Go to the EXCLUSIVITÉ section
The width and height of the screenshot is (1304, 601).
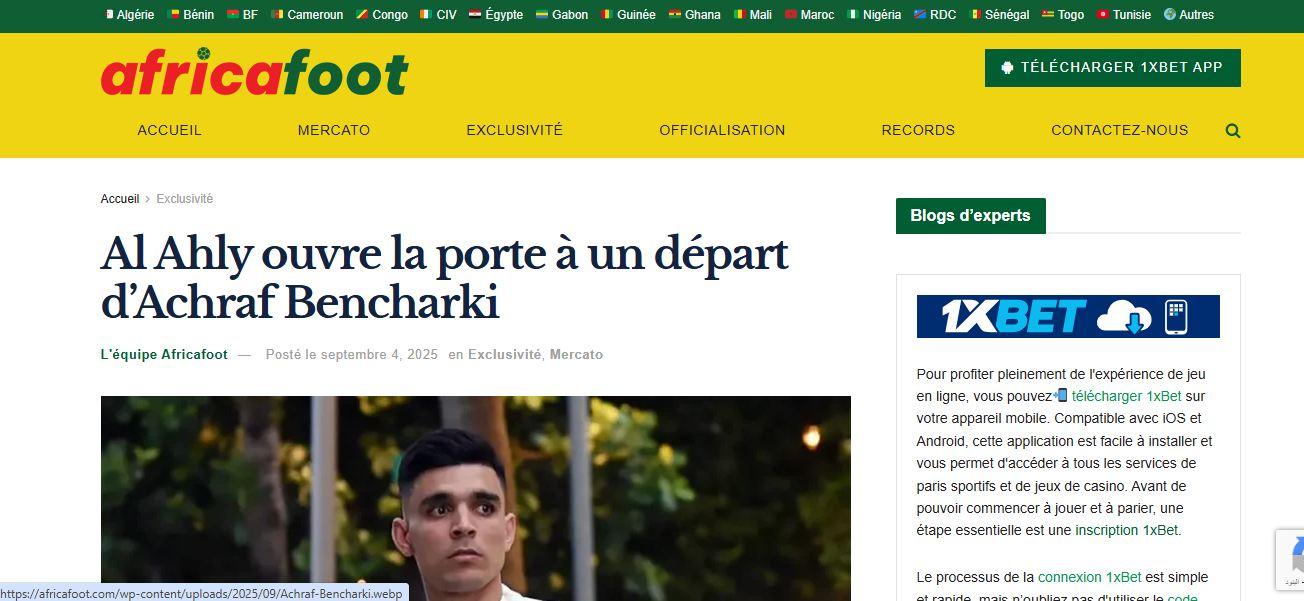[515, 130]
